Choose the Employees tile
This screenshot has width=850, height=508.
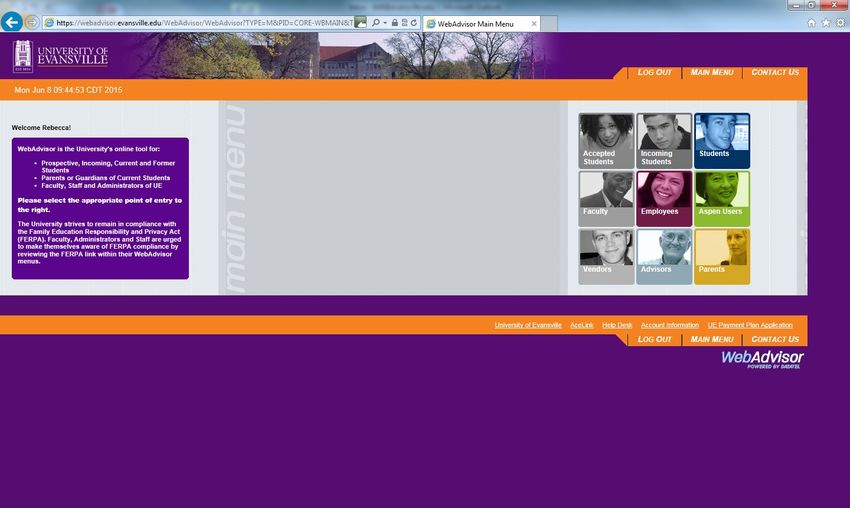[664, 198]
